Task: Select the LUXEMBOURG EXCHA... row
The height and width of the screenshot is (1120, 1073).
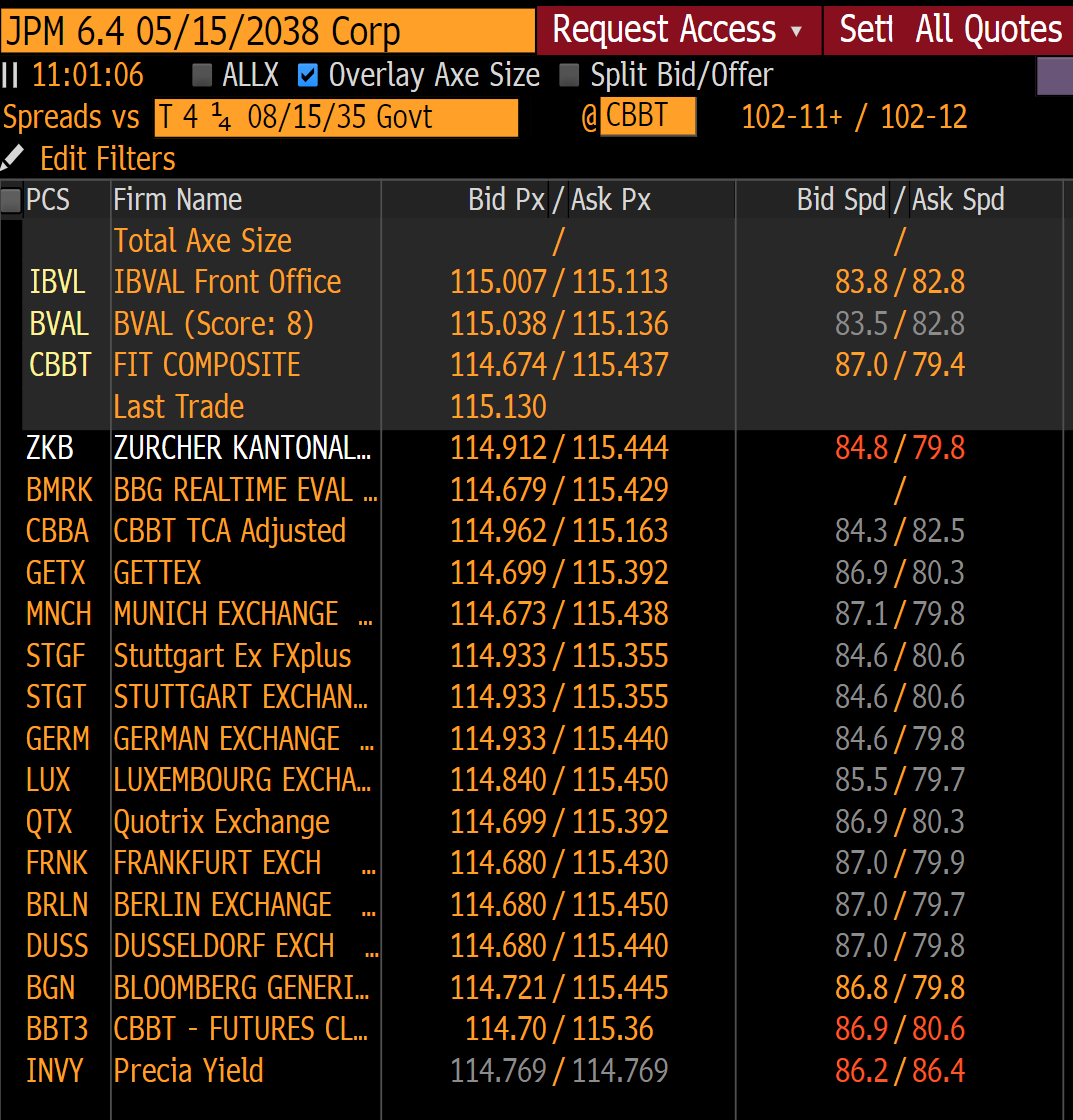Action: coord(543,779)
